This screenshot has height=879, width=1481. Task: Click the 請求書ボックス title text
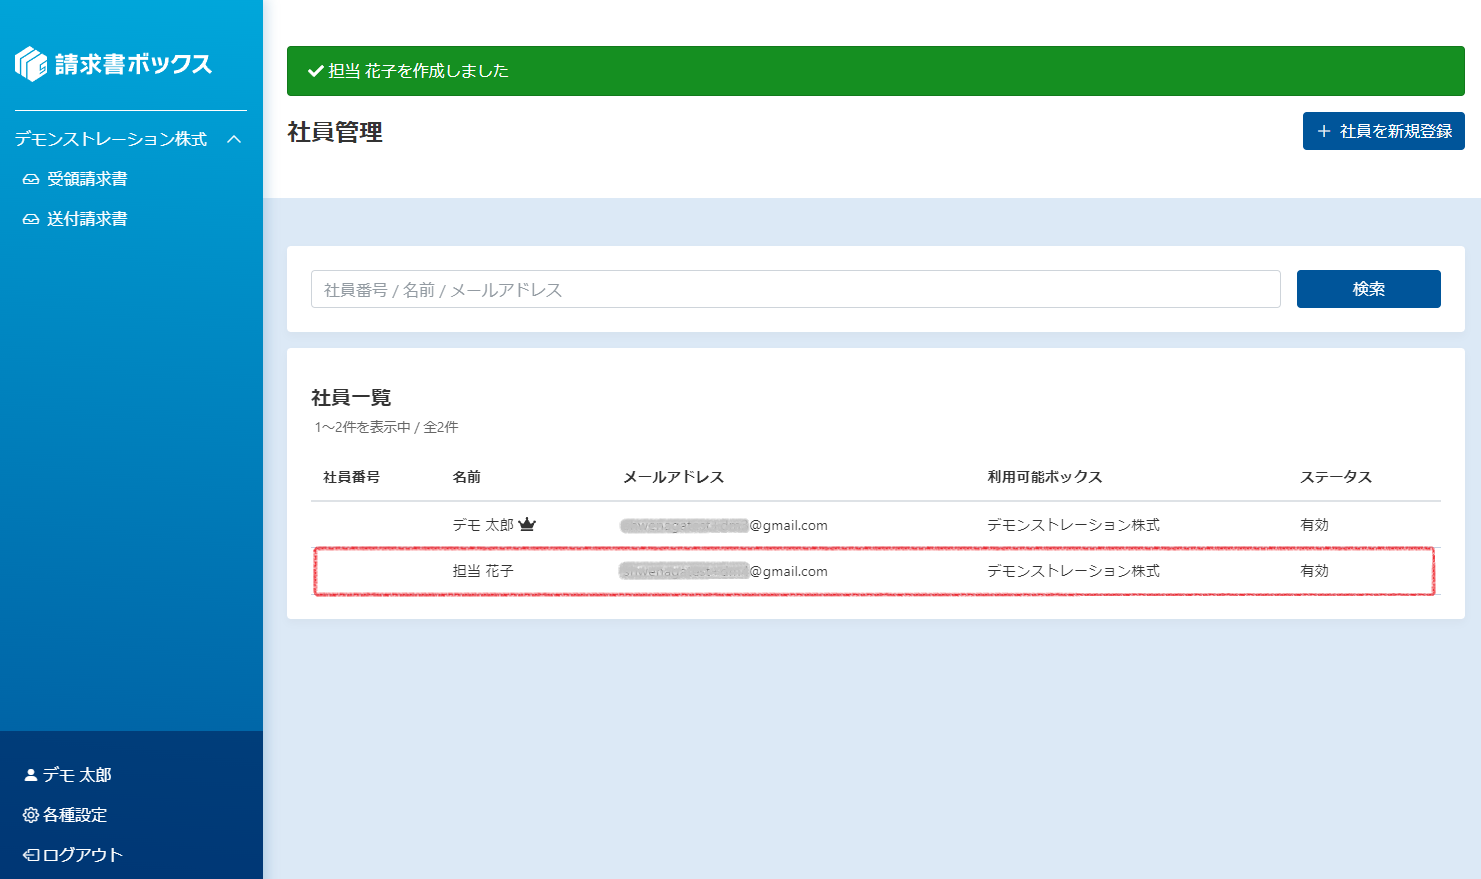133,64
